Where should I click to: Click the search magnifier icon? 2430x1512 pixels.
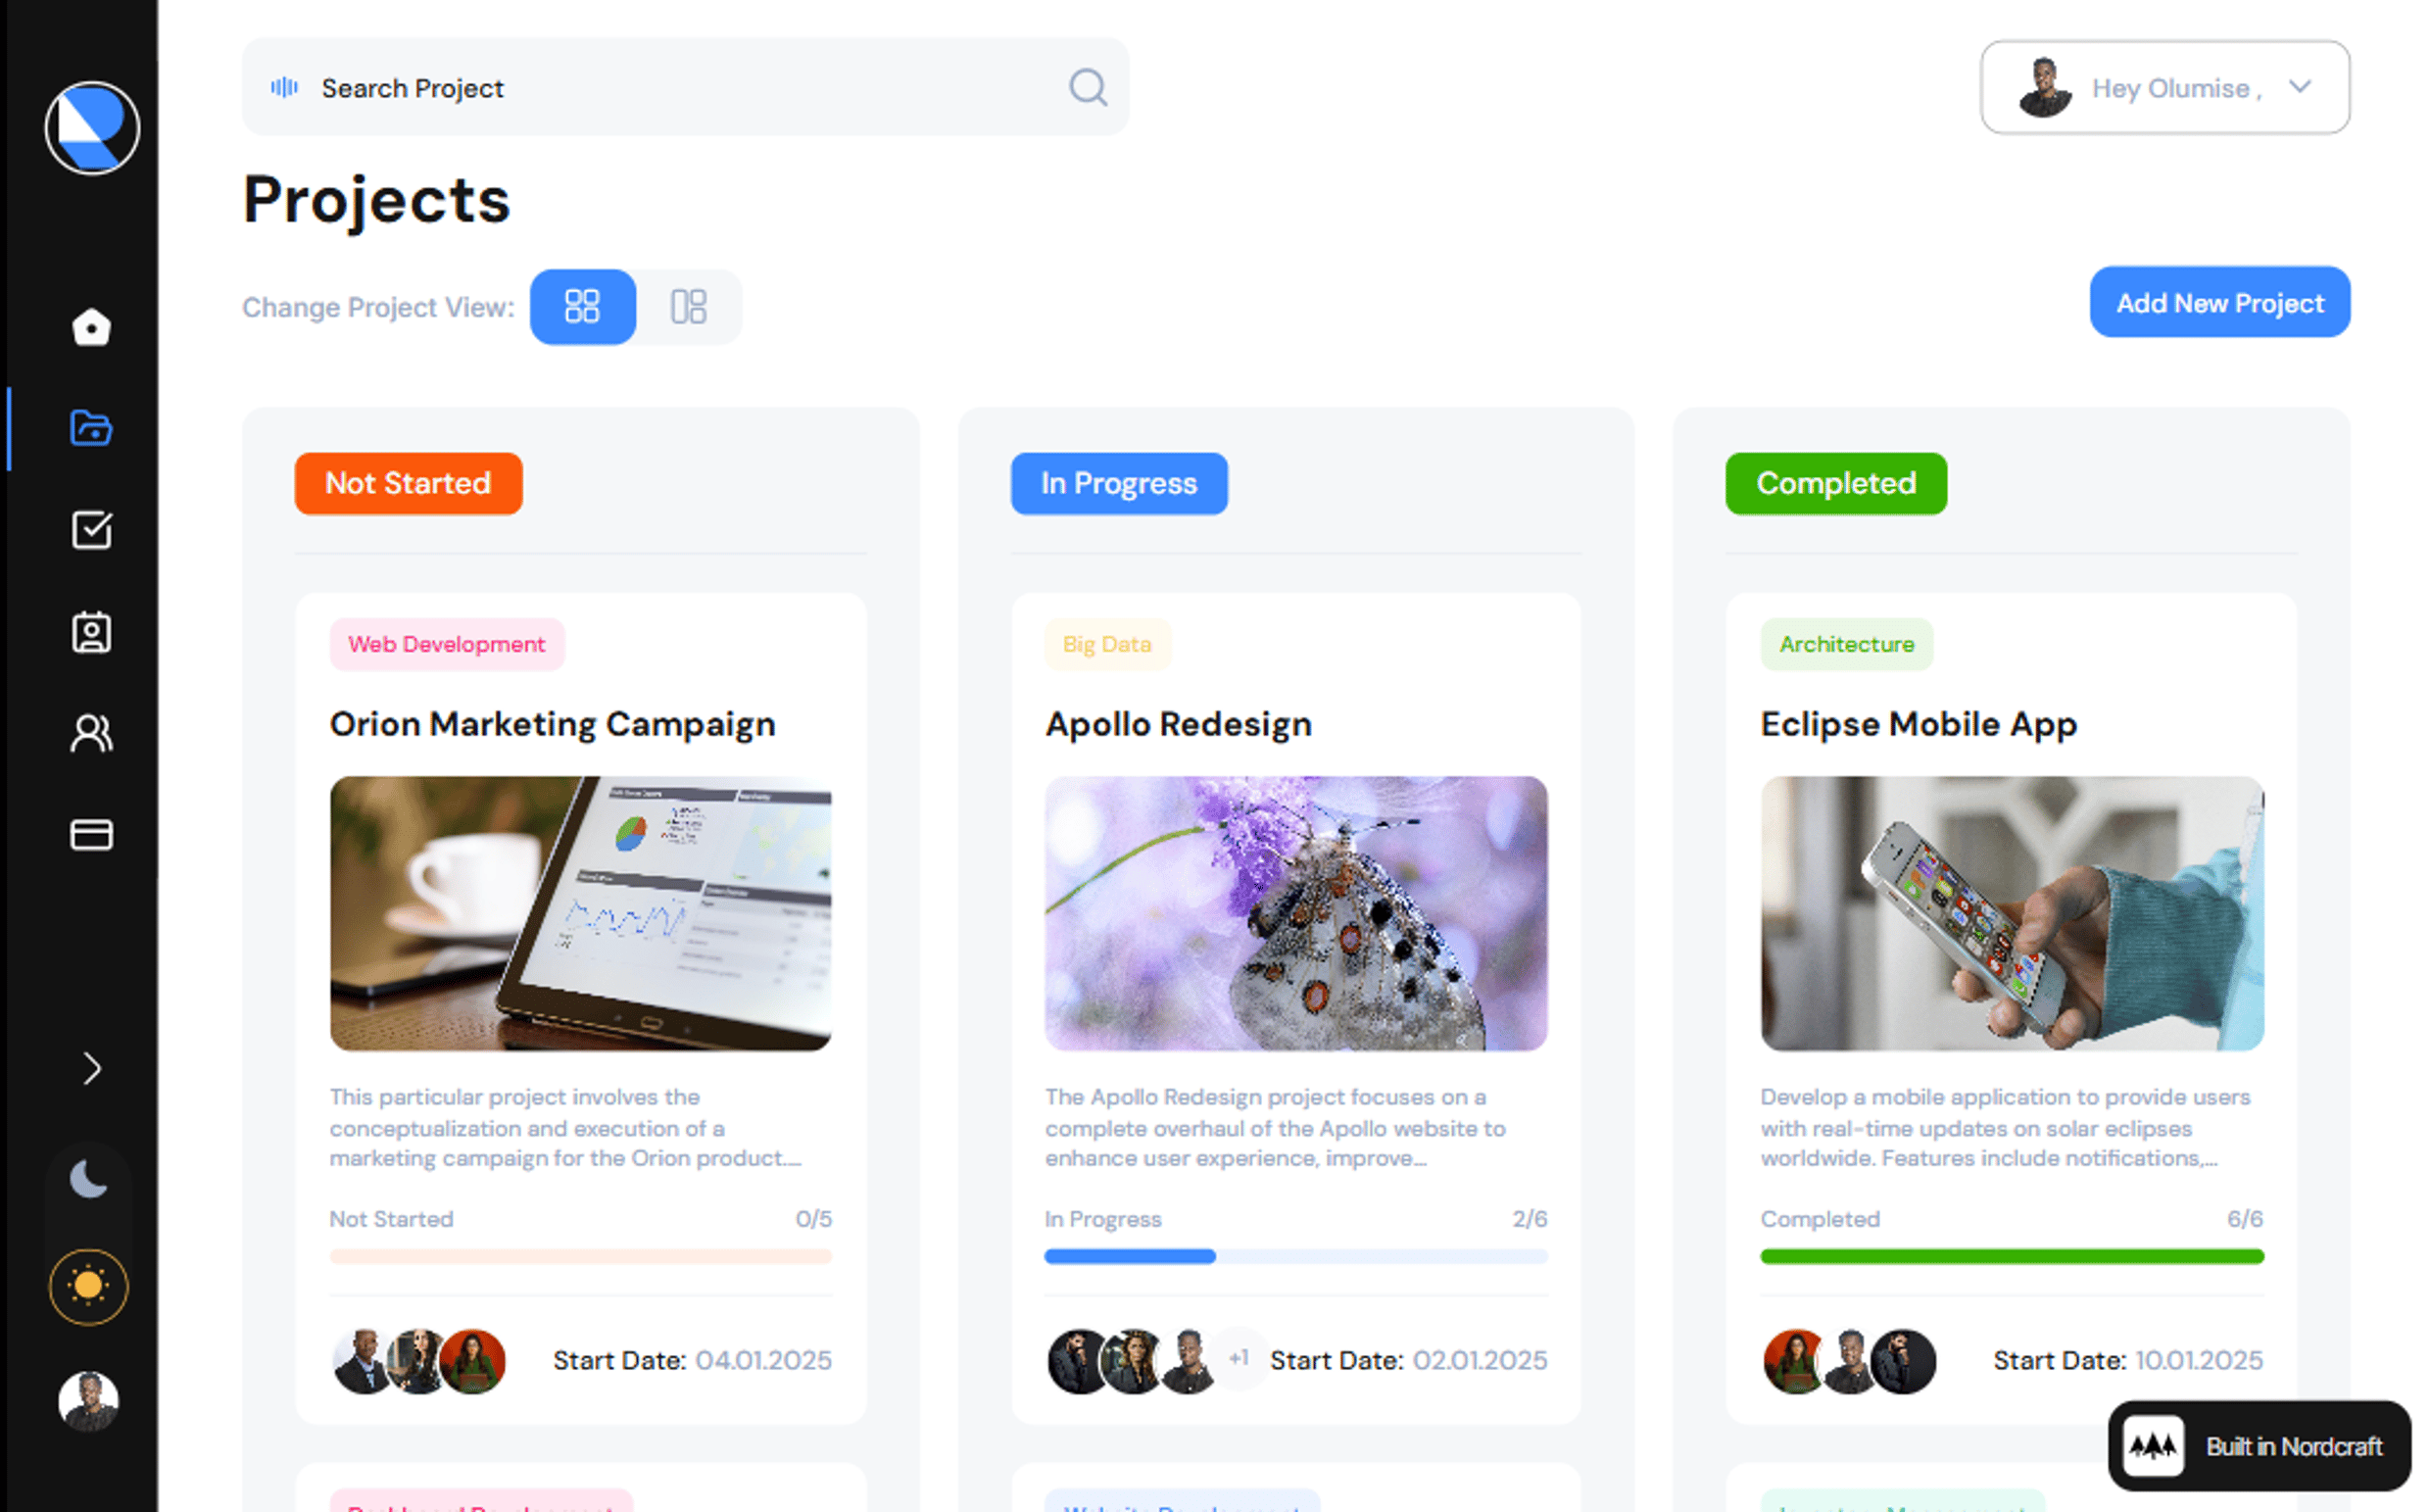pos(1088,88)
